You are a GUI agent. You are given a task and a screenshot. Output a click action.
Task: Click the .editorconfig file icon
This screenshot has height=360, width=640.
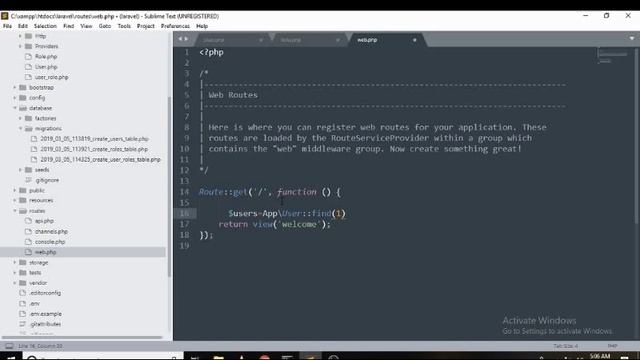tap(23, 293)
